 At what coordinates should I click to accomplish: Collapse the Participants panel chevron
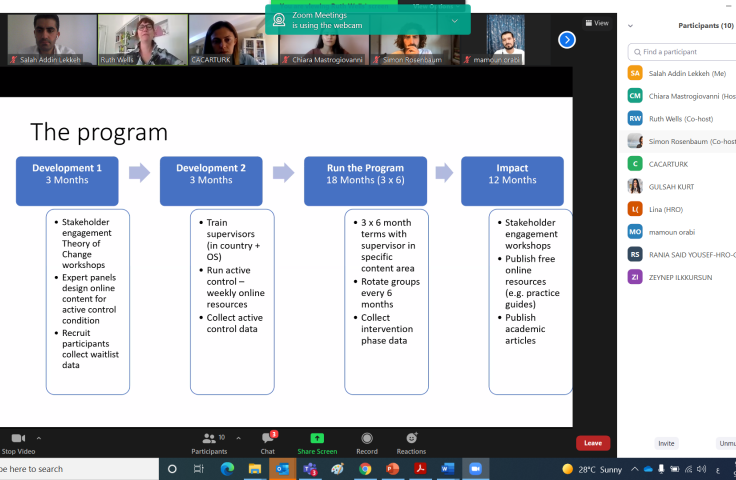tap(630, 26)
